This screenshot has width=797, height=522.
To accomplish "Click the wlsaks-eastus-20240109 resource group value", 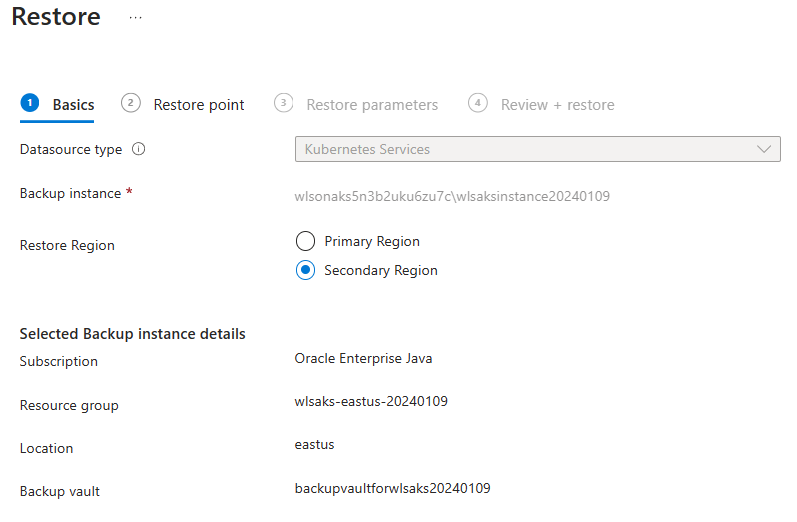I will point(371,401).
